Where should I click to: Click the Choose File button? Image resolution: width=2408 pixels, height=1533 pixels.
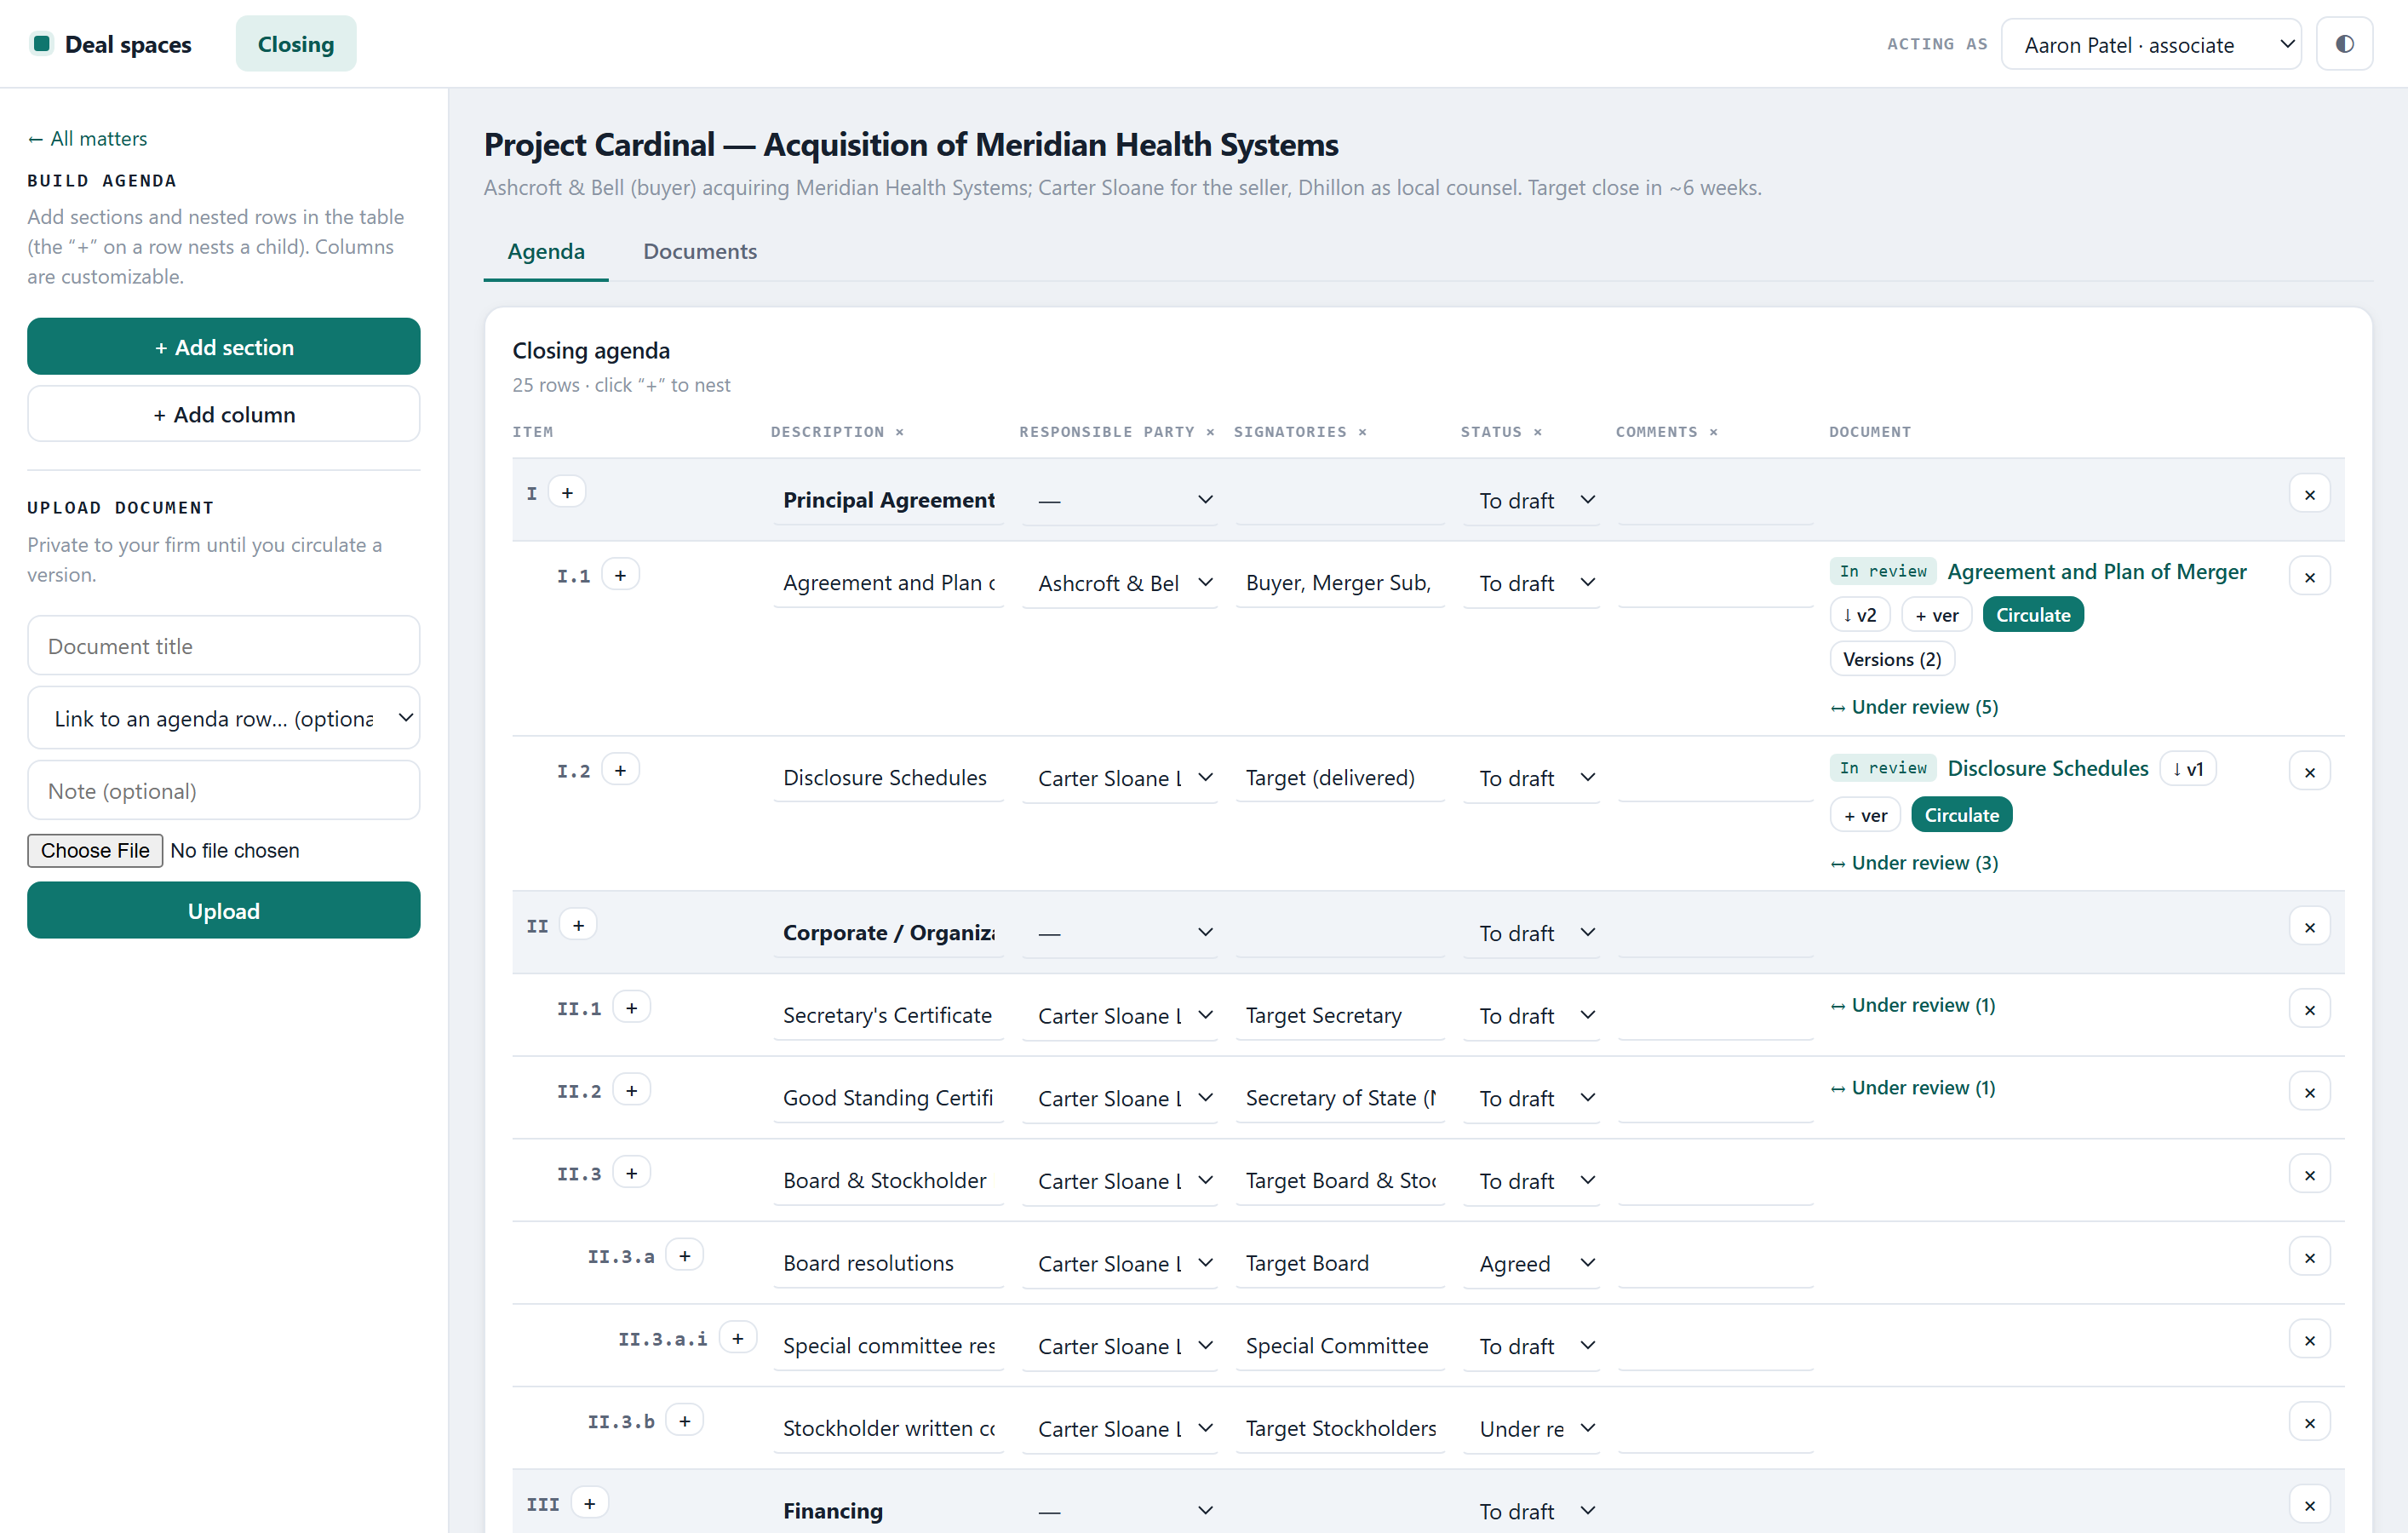95,850
